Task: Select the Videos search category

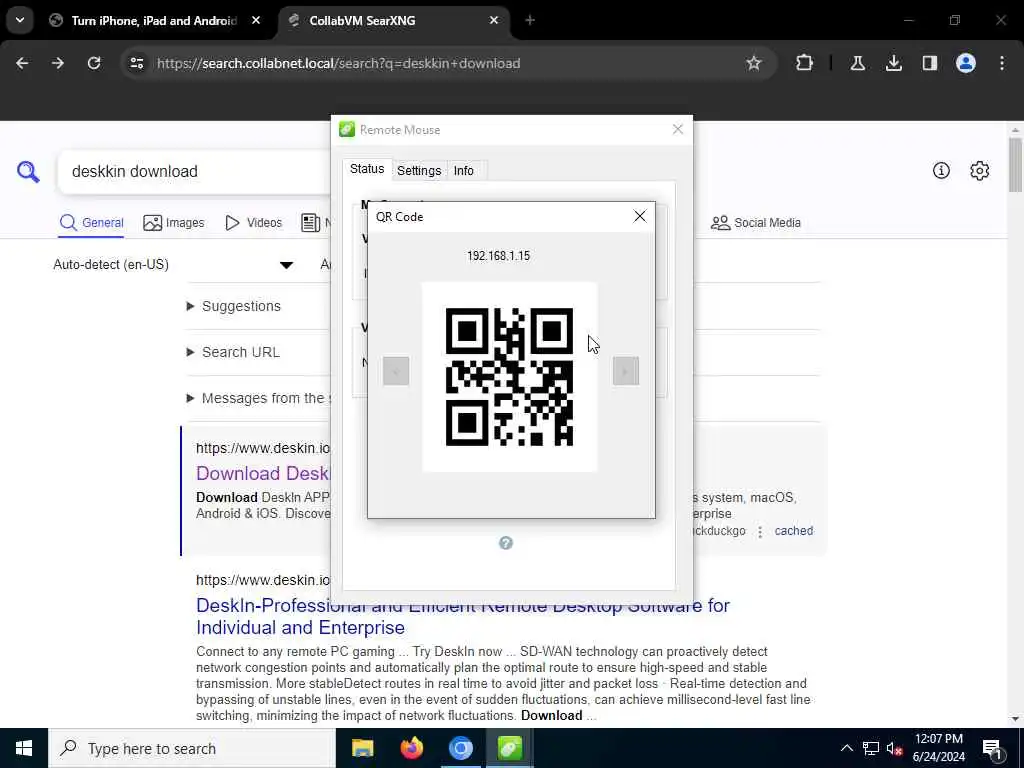Action: pyautogui.click(x=253, y=223)
